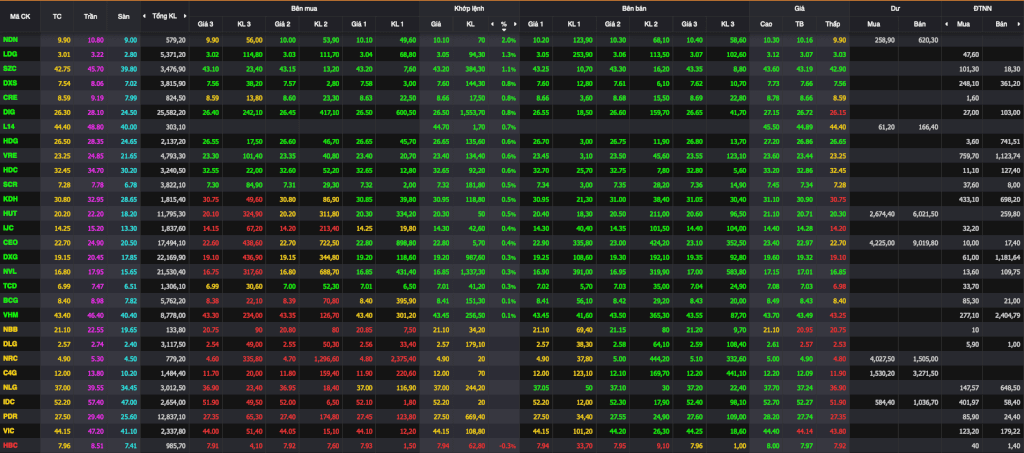The height and width of the screenshot is (453, 1024).
Task: Open the NVL stock symbol
Action: (10, 271)
